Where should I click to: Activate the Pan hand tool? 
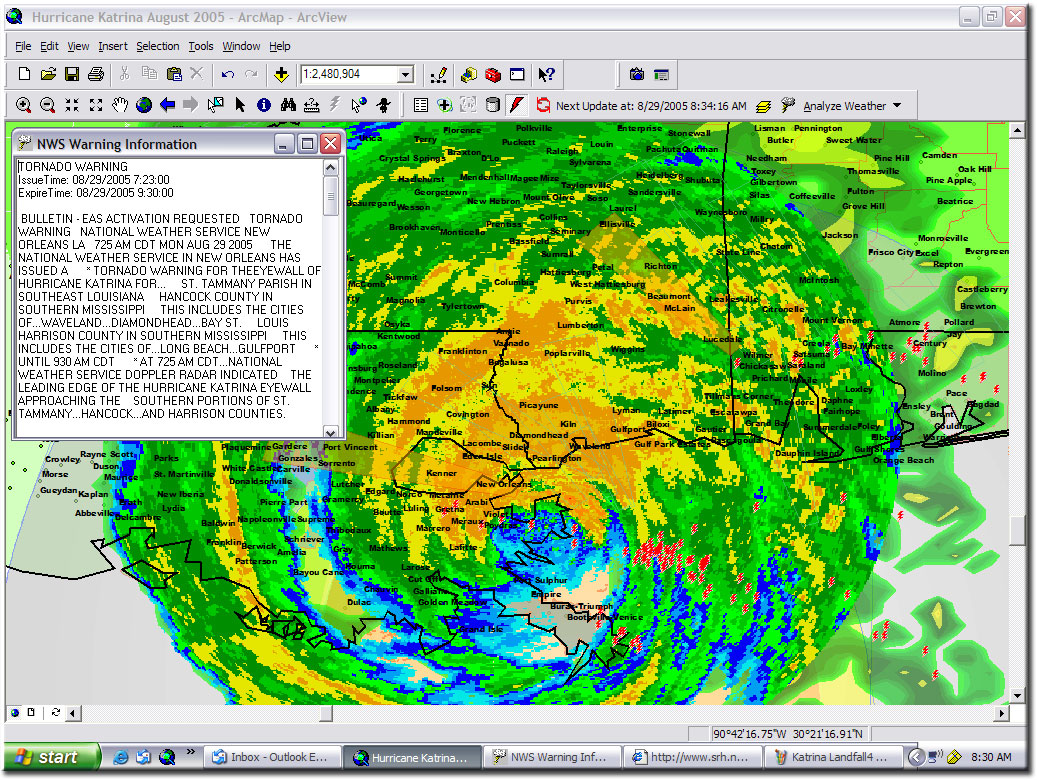[120, 105]
